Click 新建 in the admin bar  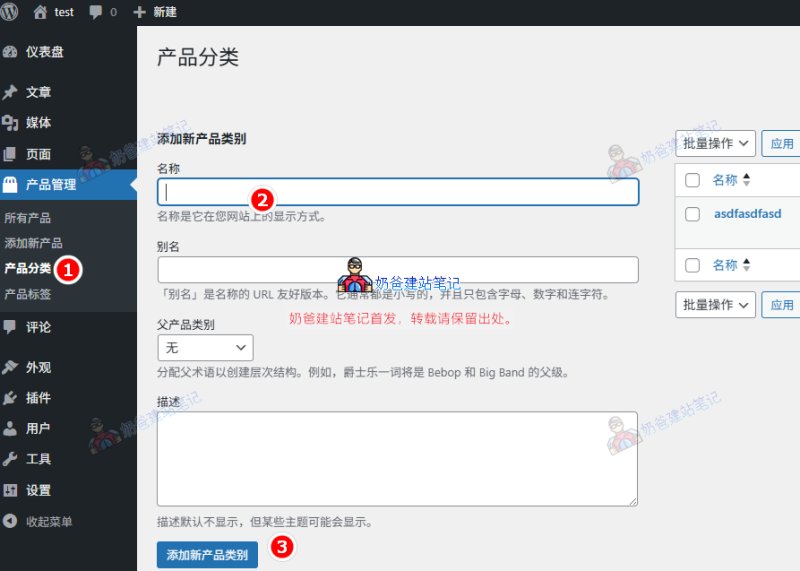[165, 12]
